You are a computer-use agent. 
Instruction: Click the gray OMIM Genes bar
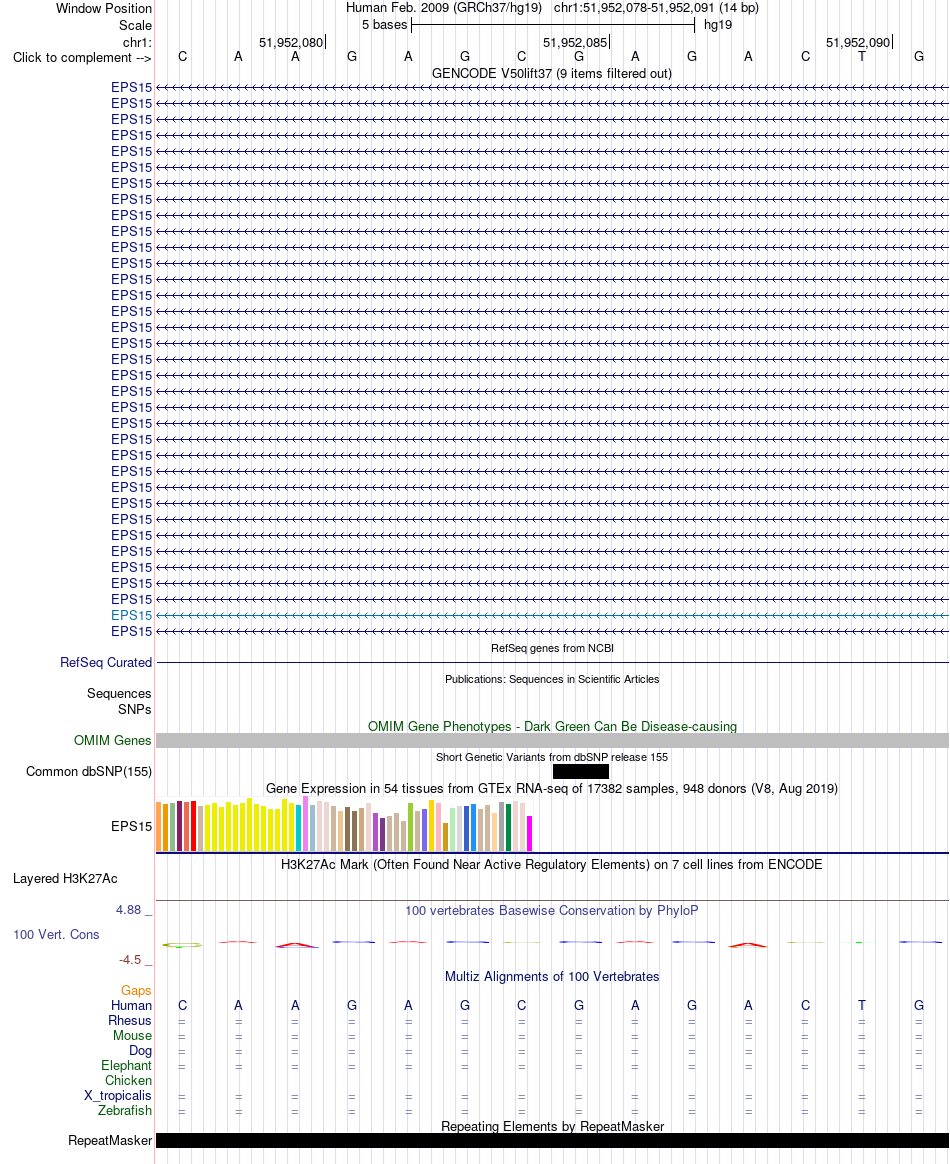click(552, 740)
